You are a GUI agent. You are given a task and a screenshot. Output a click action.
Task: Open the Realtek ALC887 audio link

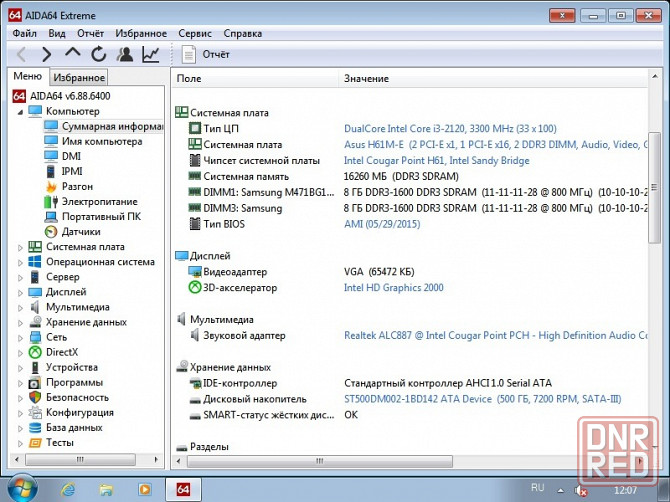coord(496,335)
